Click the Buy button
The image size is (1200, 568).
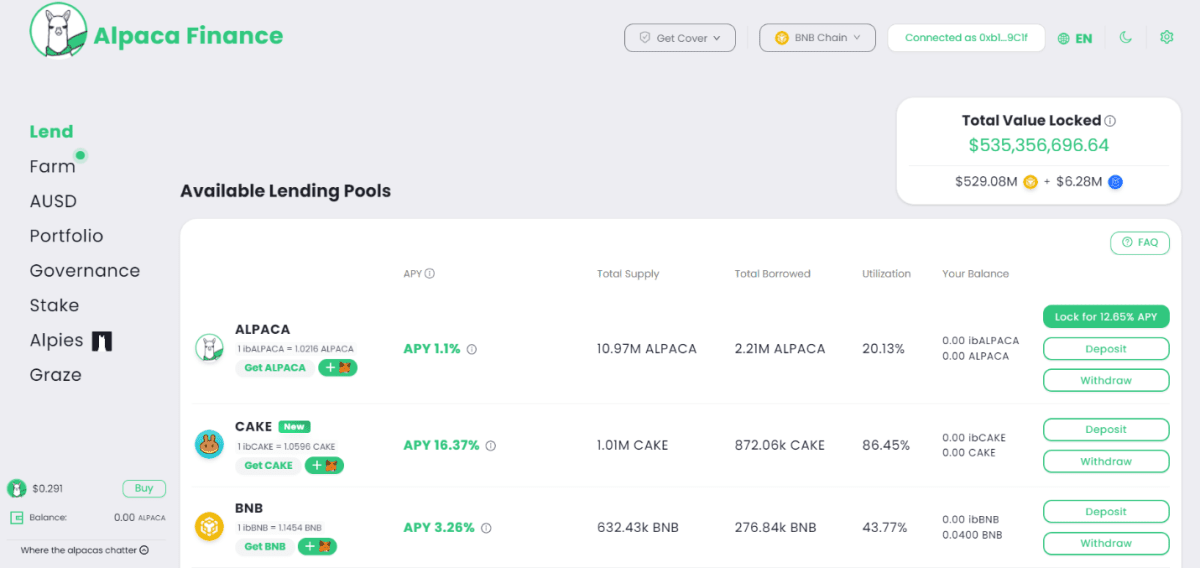click(x=144, y=488)
